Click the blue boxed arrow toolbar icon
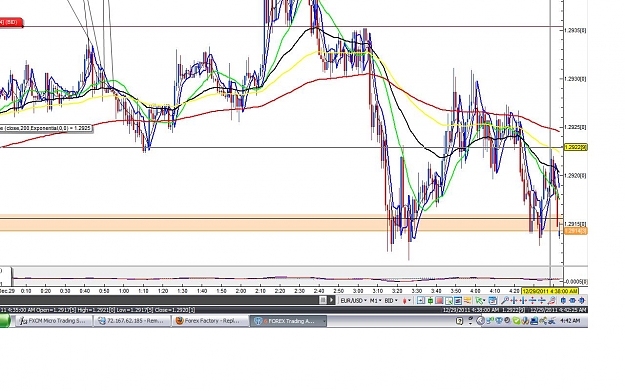Screen dimensions: 625x391 421,301
